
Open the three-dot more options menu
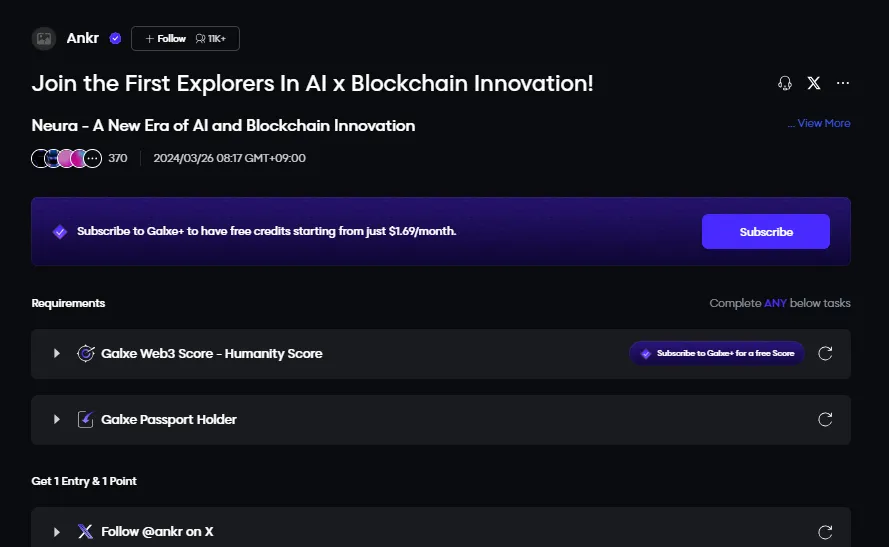pyautogui.click(x=843, y=83)
